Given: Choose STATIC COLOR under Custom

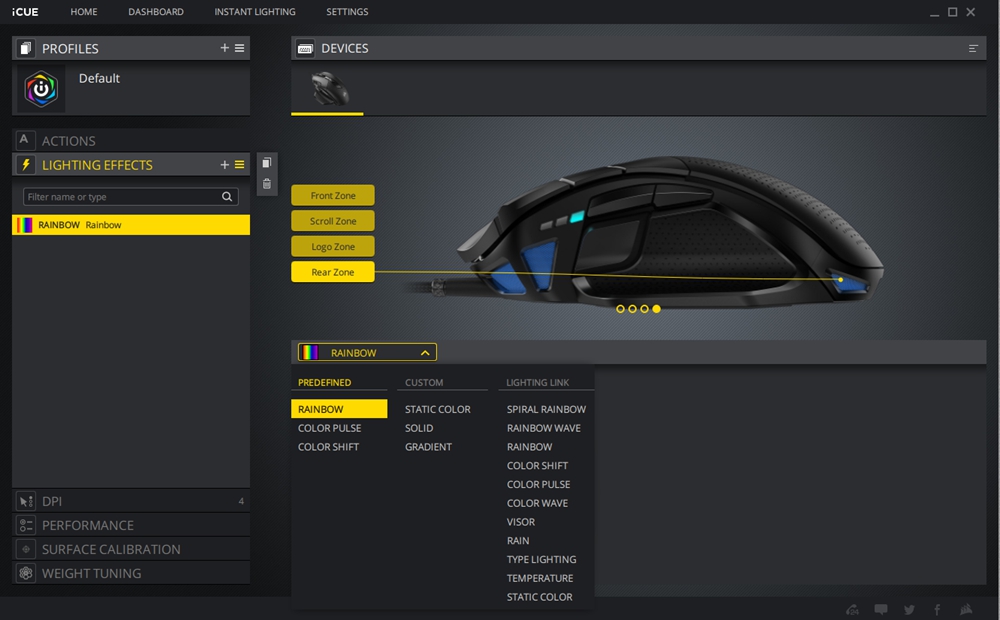Looking at the screenshot, I should [438, 410].
